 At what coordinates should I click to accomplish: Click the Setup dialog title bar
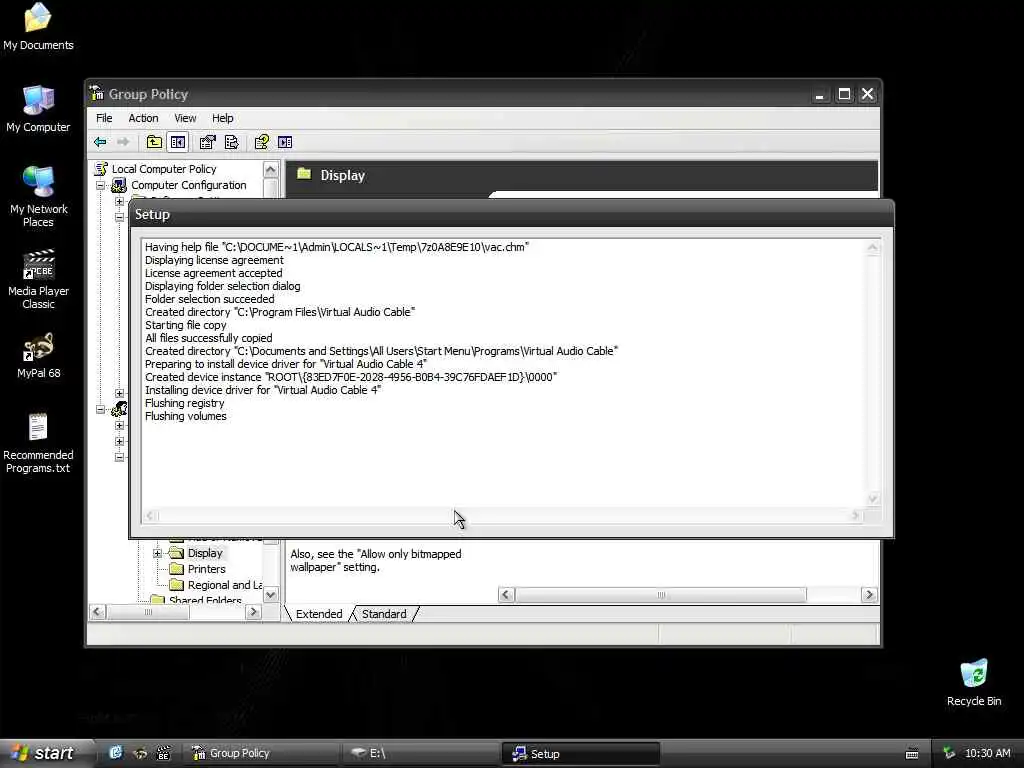click(511, 214)
